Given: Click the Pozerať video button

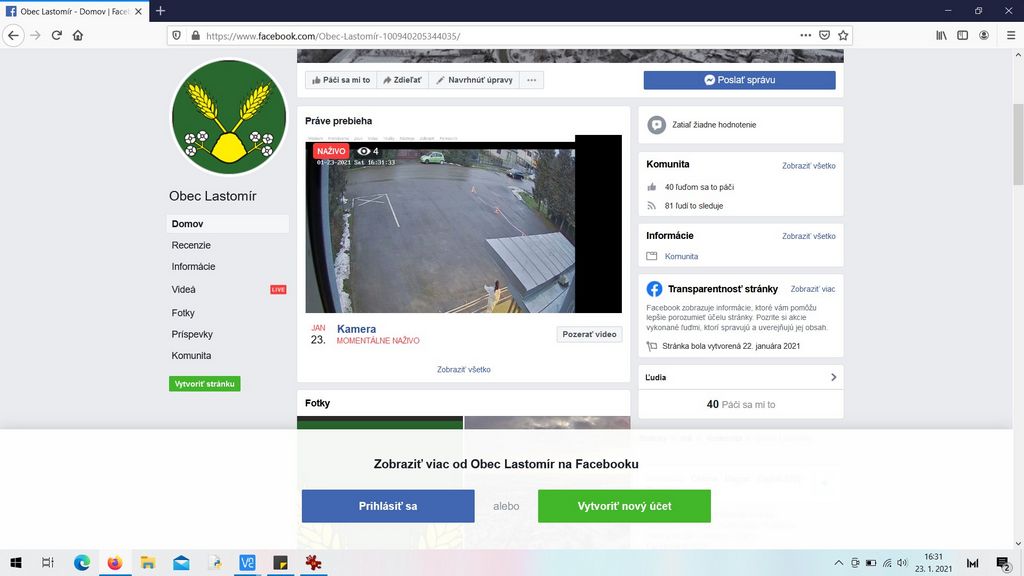Looking at the screenshot, I should tap(589, 334).
